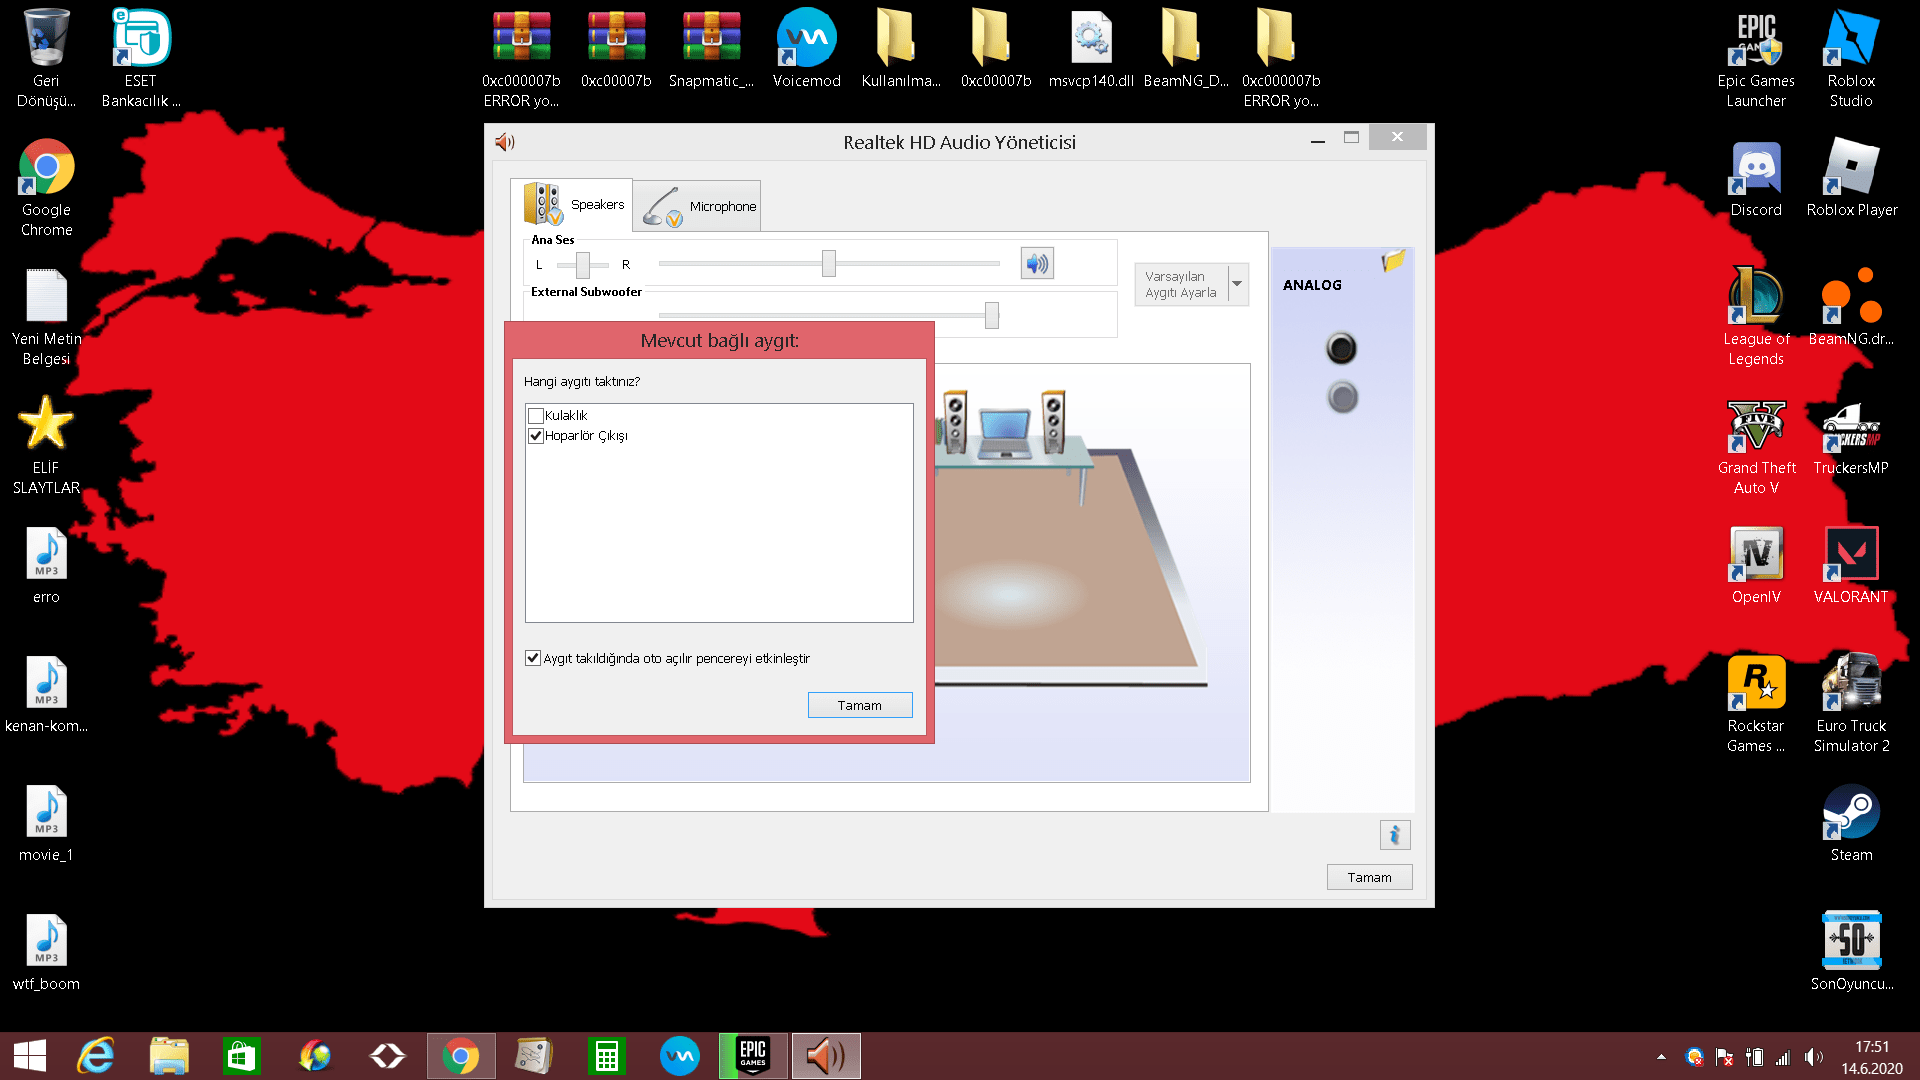This screenshot has width=1920, height=1080.
Task: Click the yellow folder connector settings icon
Action: click(x=1392, y=261)
